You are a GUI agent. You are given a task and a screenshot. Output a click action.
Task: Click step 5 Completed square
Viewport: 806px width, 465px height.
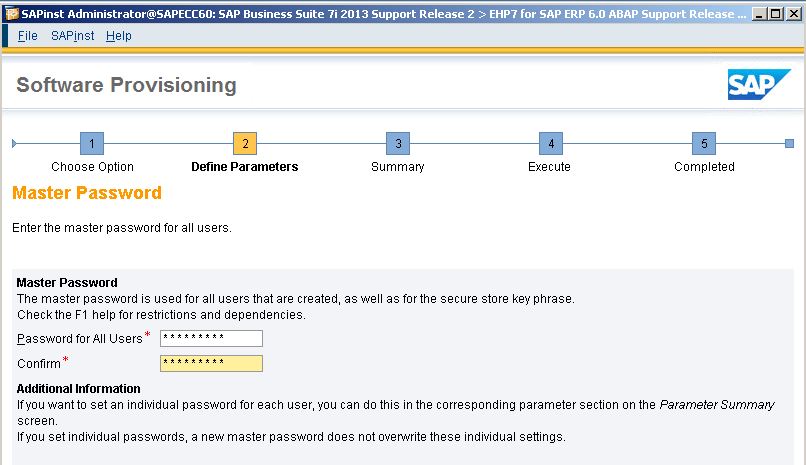click(704, 143)
